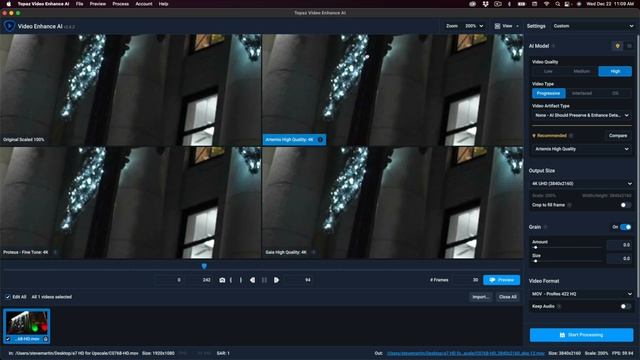This screenshot has width=640, height=360.
Task: Click the Close All button
Action: tap(508, 297)
